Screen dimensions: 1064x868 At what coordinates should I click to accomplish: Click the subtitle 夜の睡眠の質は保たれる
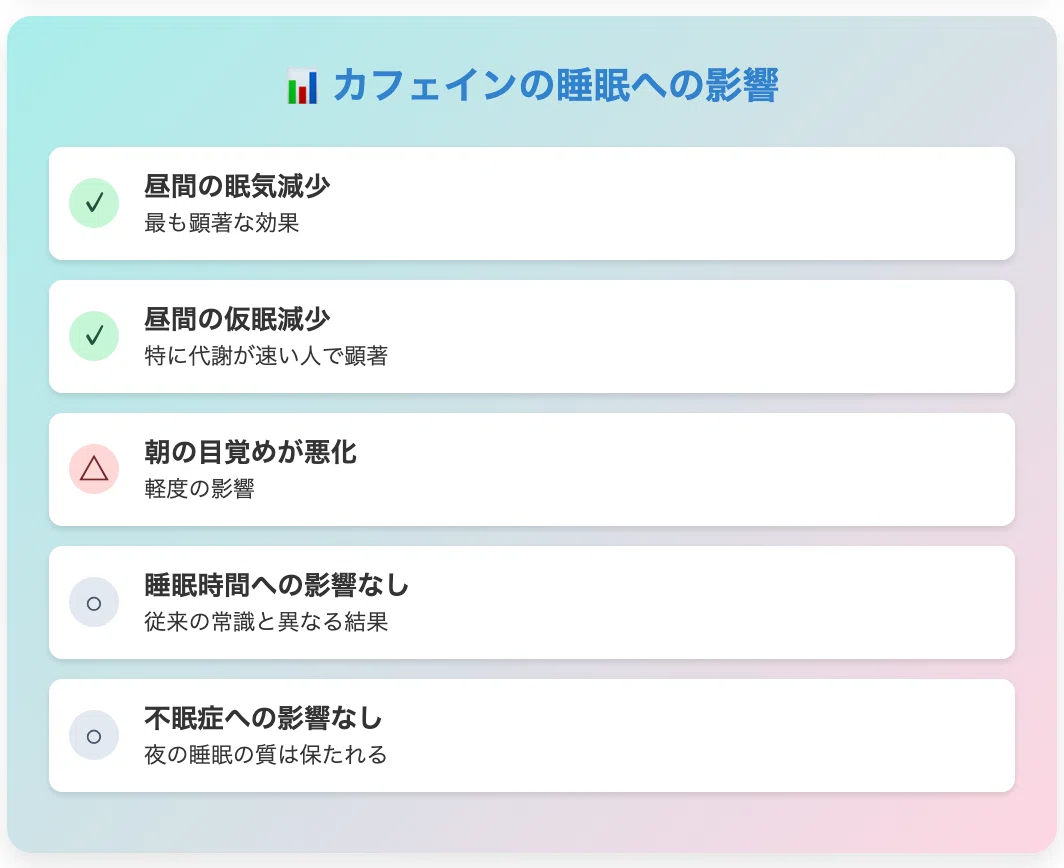point(266,755)
